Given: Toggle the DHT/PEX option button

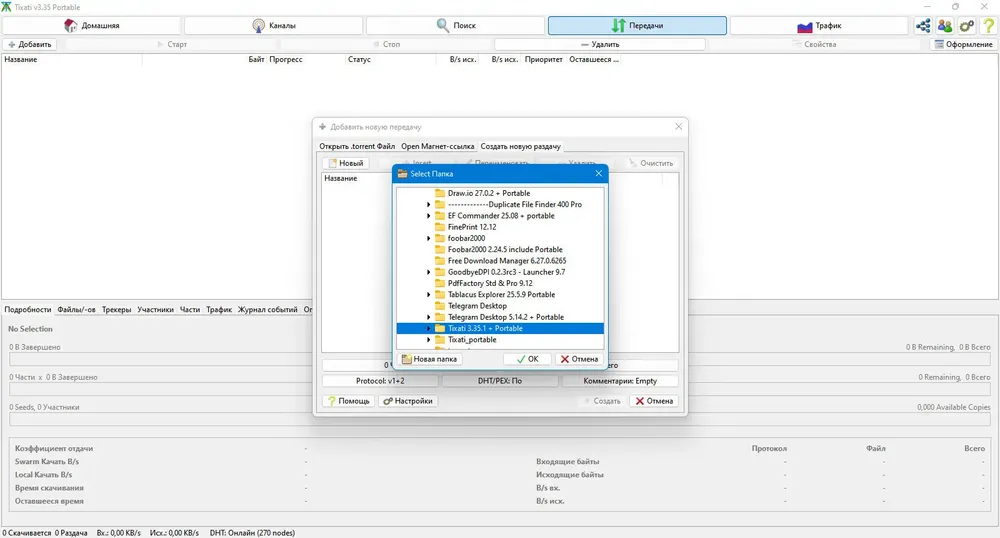Looking at the screenshot, I should tap(499, 381).
